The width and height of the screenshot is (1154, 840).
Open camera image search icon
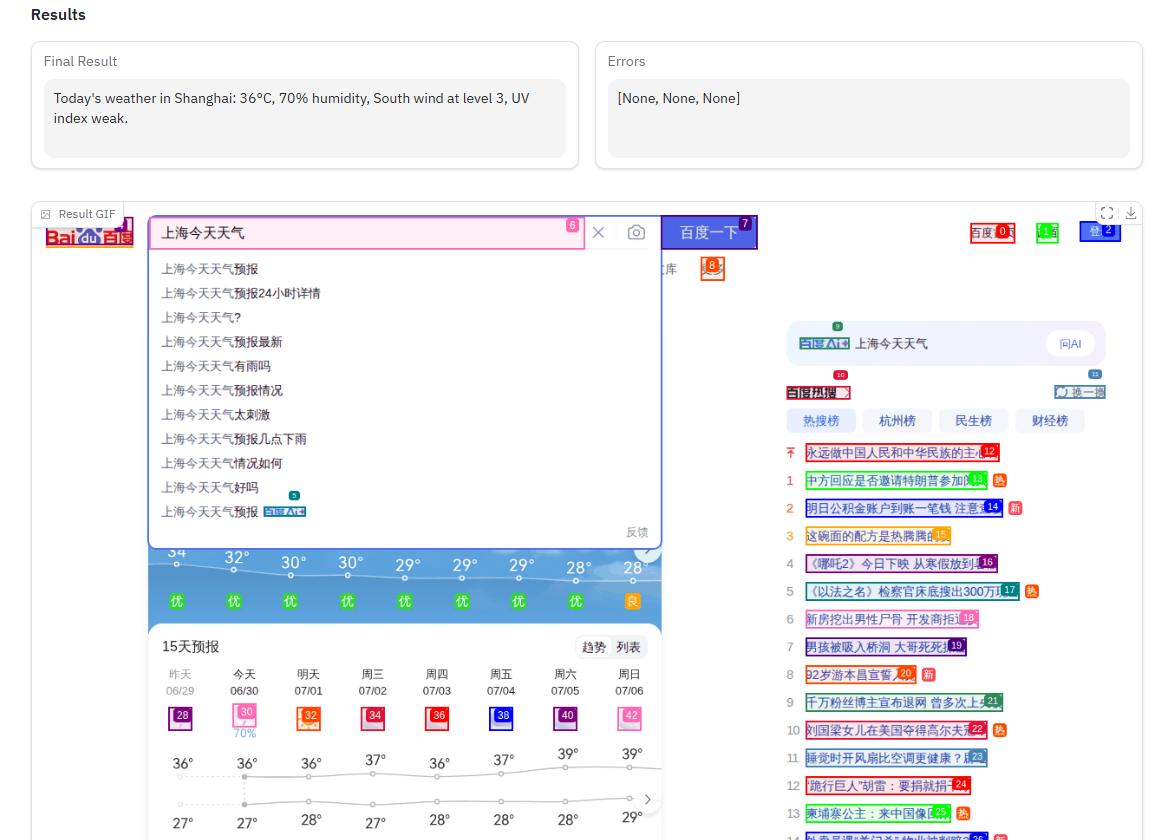pos(637,233)
